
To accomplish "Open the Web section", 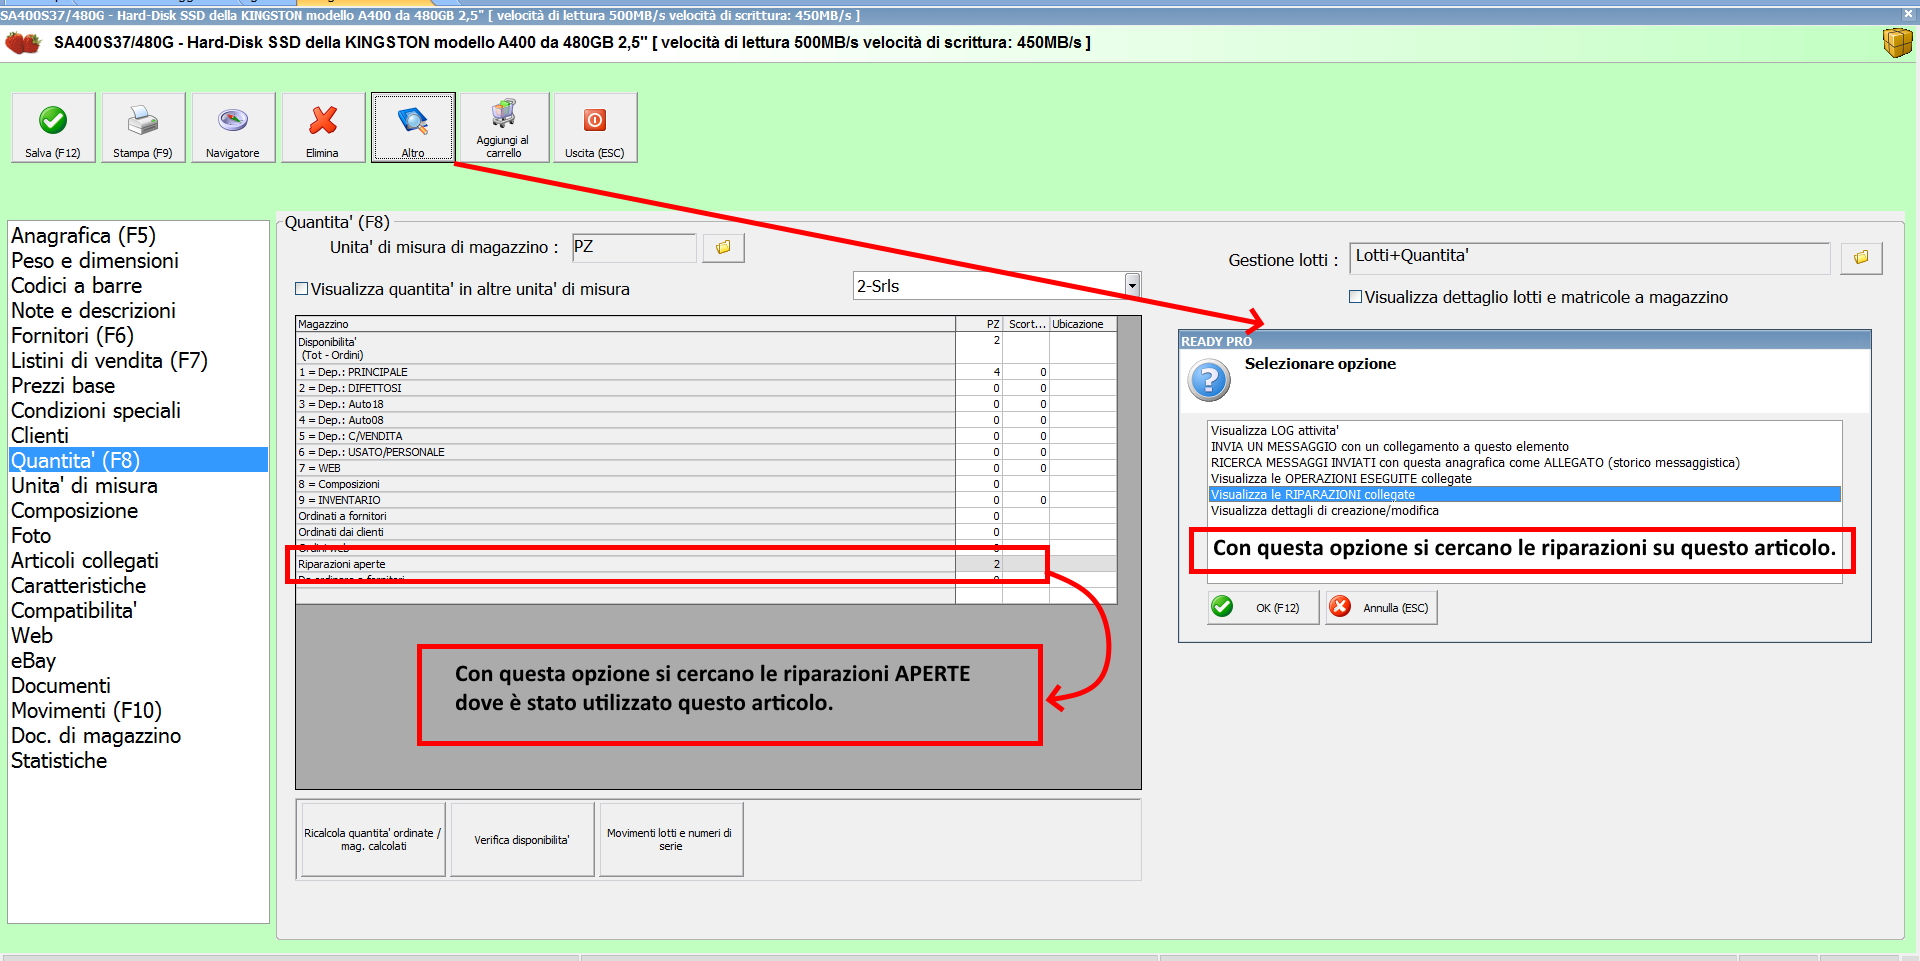I will 32,635.
